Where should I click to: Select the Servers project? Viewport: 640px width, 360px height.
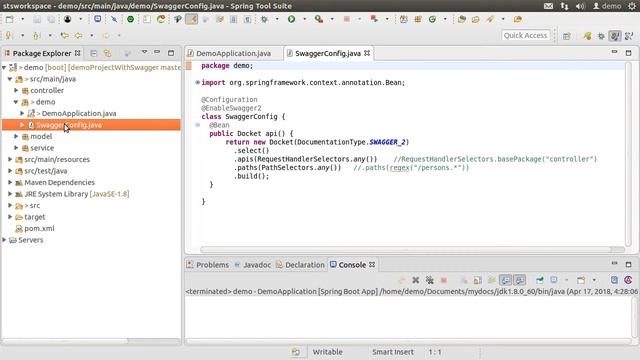coord(30,240)
